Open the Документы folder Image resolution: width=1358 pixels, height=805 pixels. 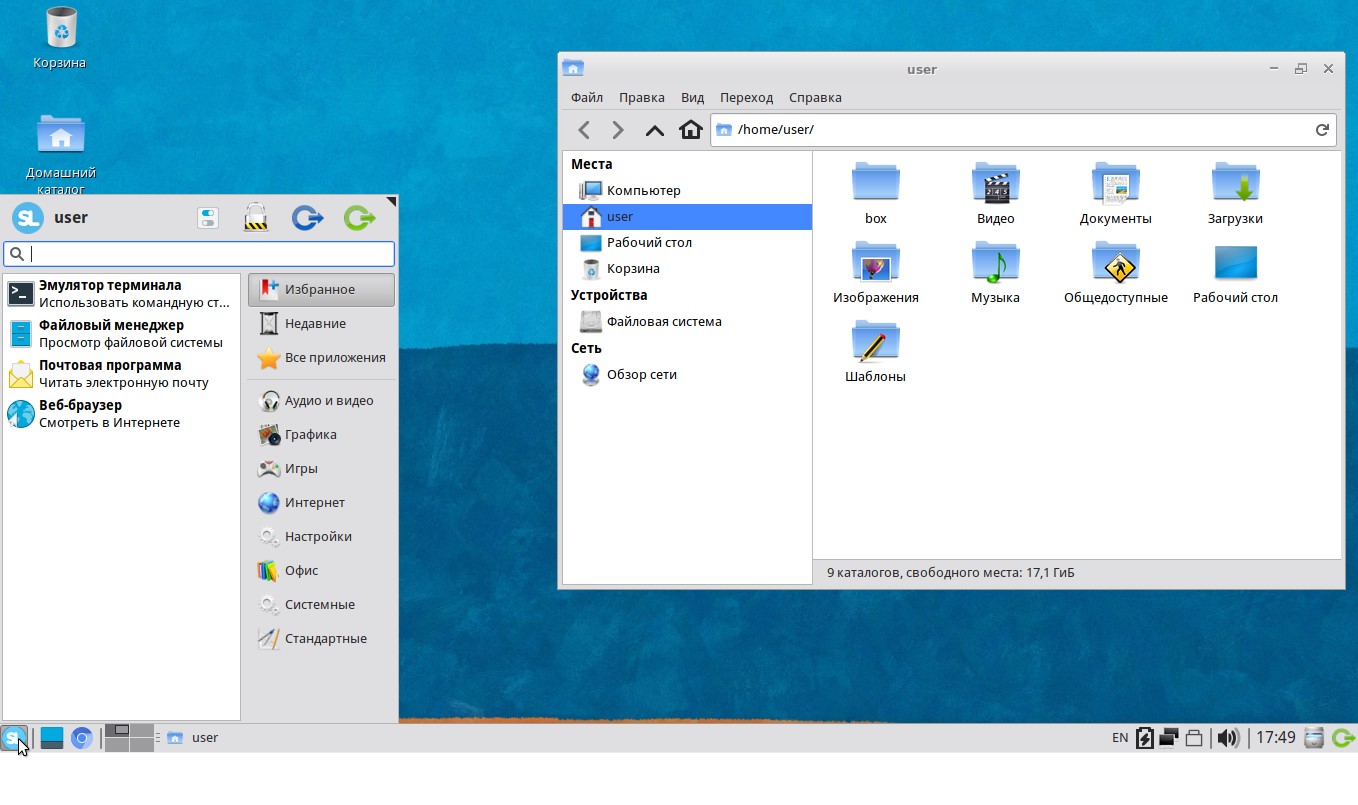[1115, 190]
